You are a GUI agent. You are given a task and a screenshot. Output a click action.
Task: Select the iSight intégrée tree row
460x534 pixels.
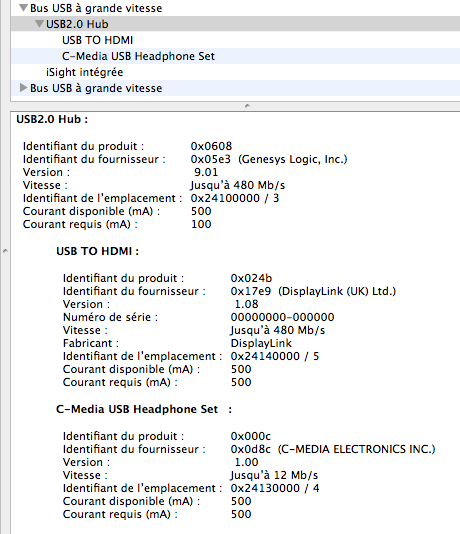235,72
